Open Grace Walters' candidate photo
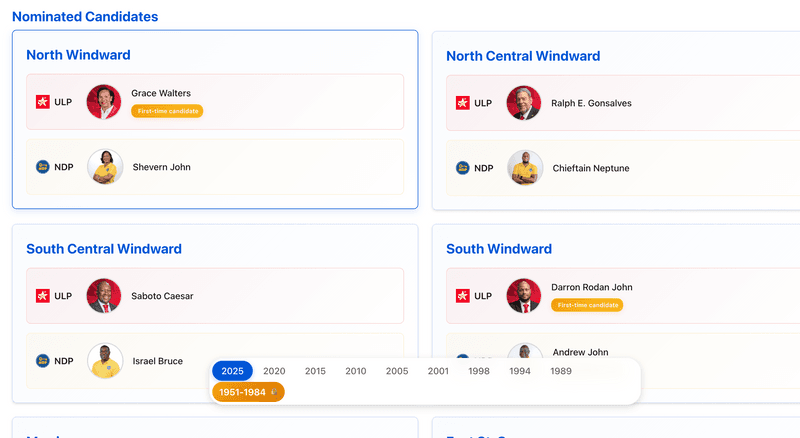This screenshot has height=438, width=800. click(104, 102)
